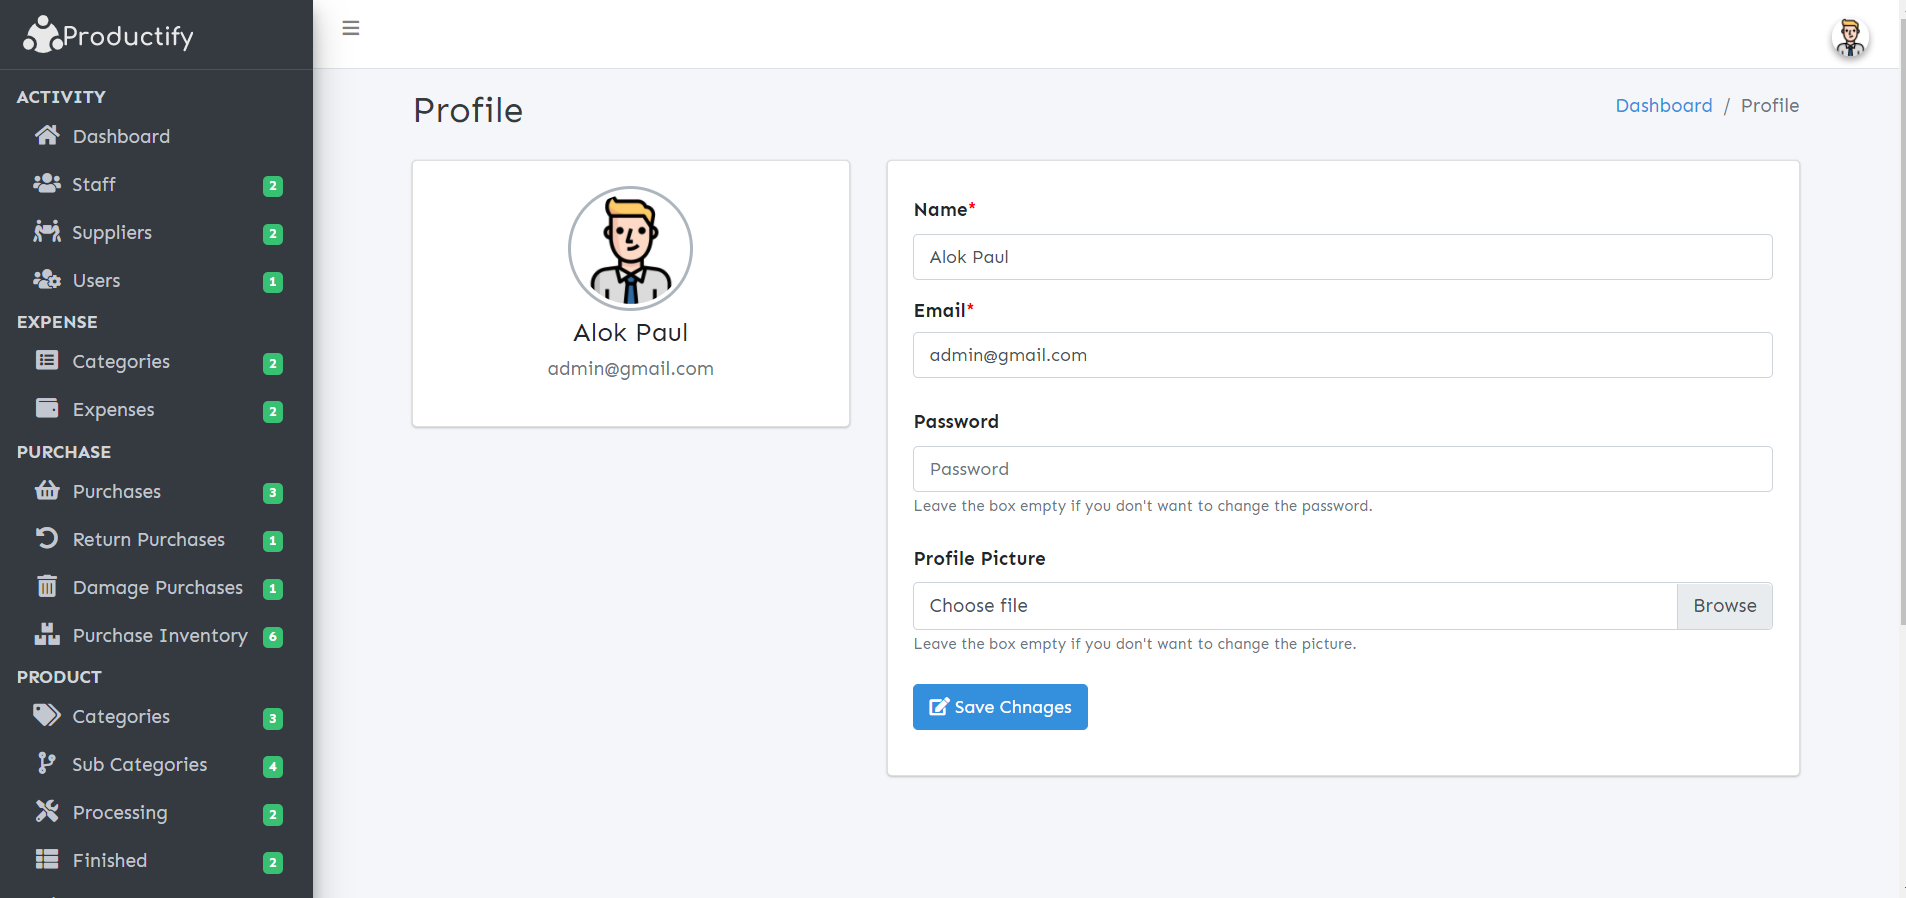Click the Dashboard home icon
This screenshot has height=898, width=1906.
[47, 136]
